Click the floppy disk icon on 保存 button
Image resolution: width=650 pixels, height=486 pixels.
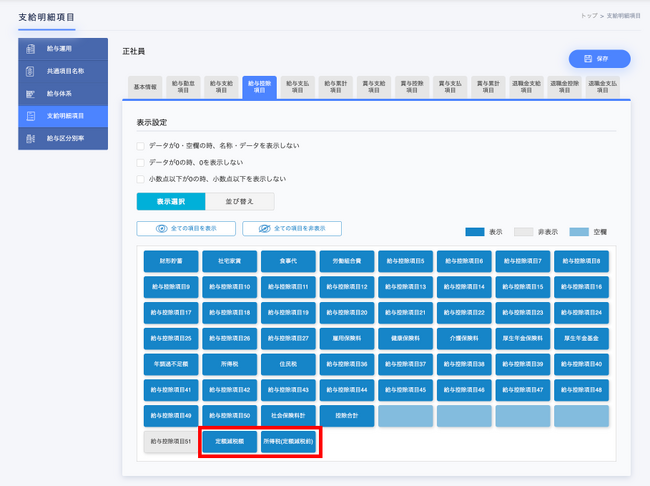588,59
